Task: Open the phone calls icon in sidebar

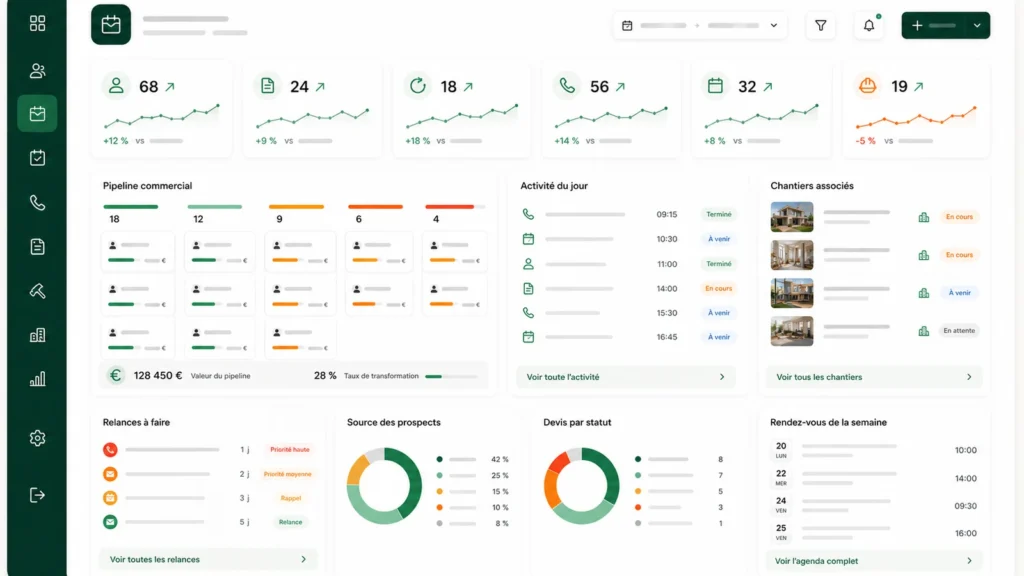Action: click(x=37, y=202)
